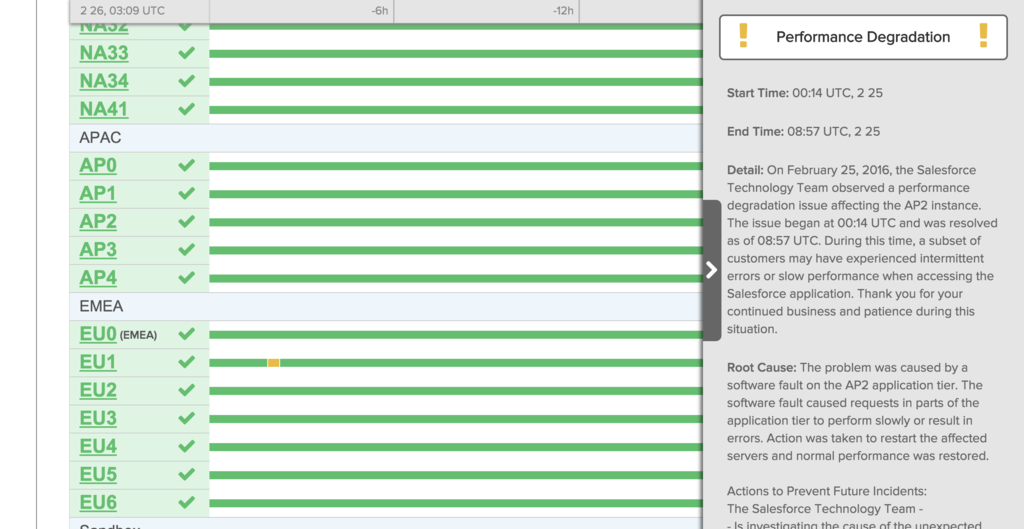
Task: Click the green checkmark status for AP3
Action: coord(187,249)
